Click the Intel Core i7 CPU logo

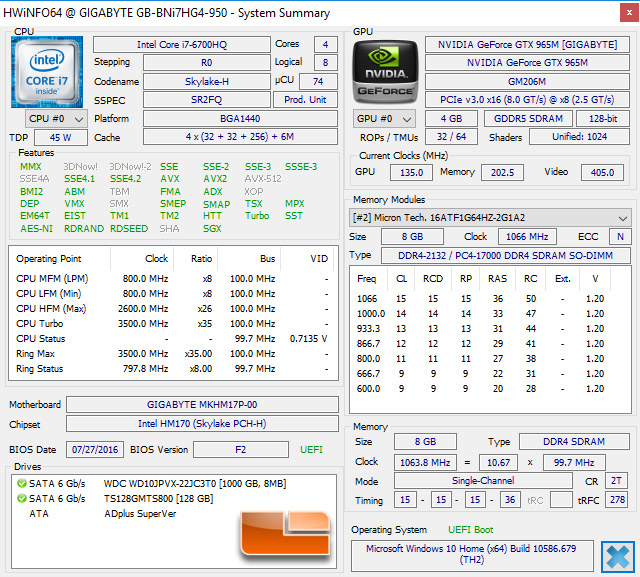tap(47, 72)
